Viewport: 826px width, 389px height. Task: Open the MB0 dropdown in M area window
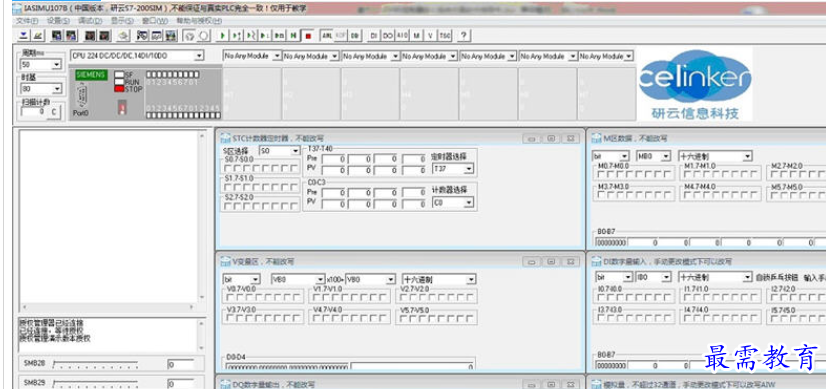click(x=654, y=157)
